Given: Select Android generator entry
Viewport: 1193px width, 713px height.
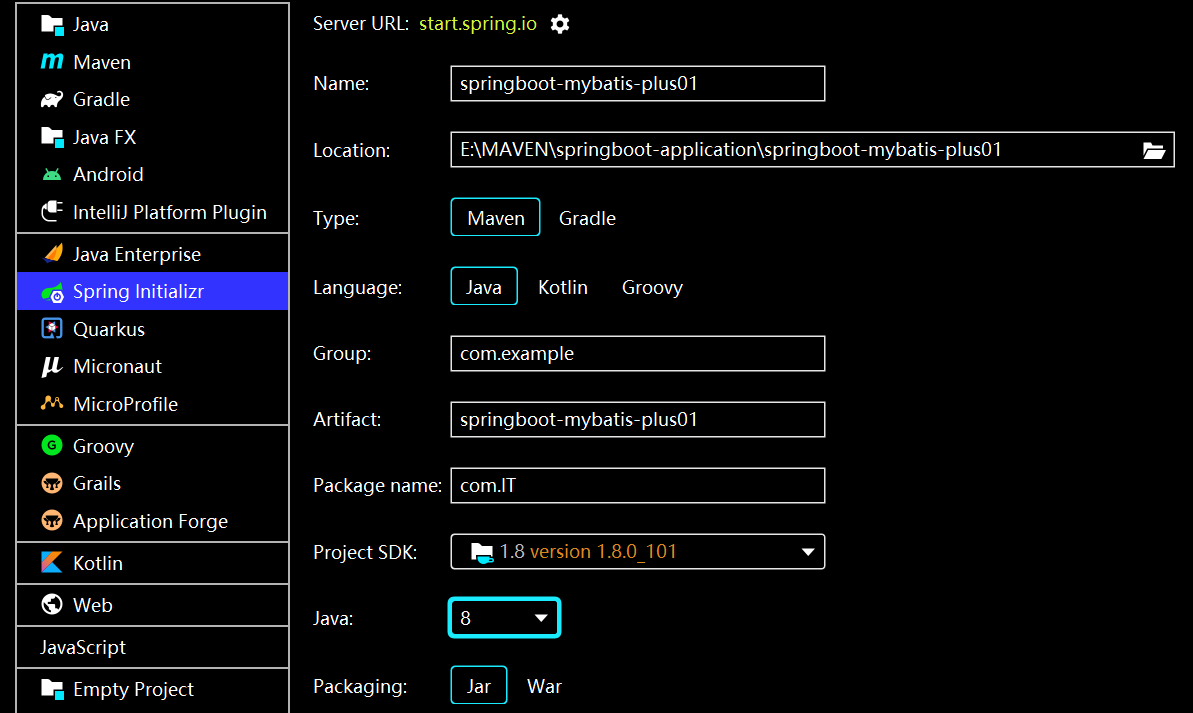Looking at the screenshot, I should click(x=152, y=174).
